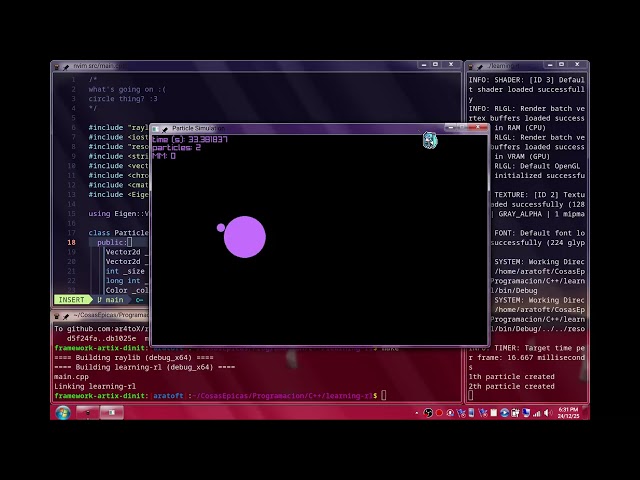Click "Linking learning-rl" in bottom terminal

(x=95, y=386)
